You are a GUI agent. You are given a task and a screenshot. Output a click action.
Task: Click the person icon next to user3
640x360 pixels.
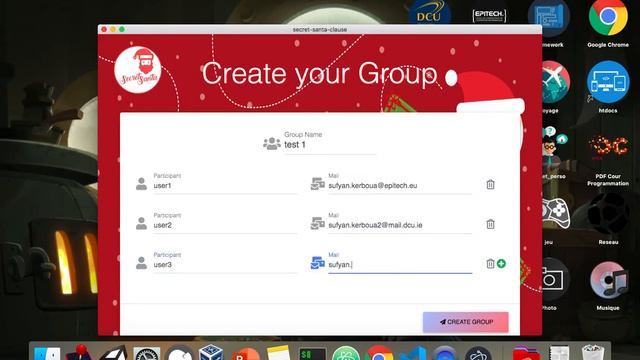[x=141, y=263]
